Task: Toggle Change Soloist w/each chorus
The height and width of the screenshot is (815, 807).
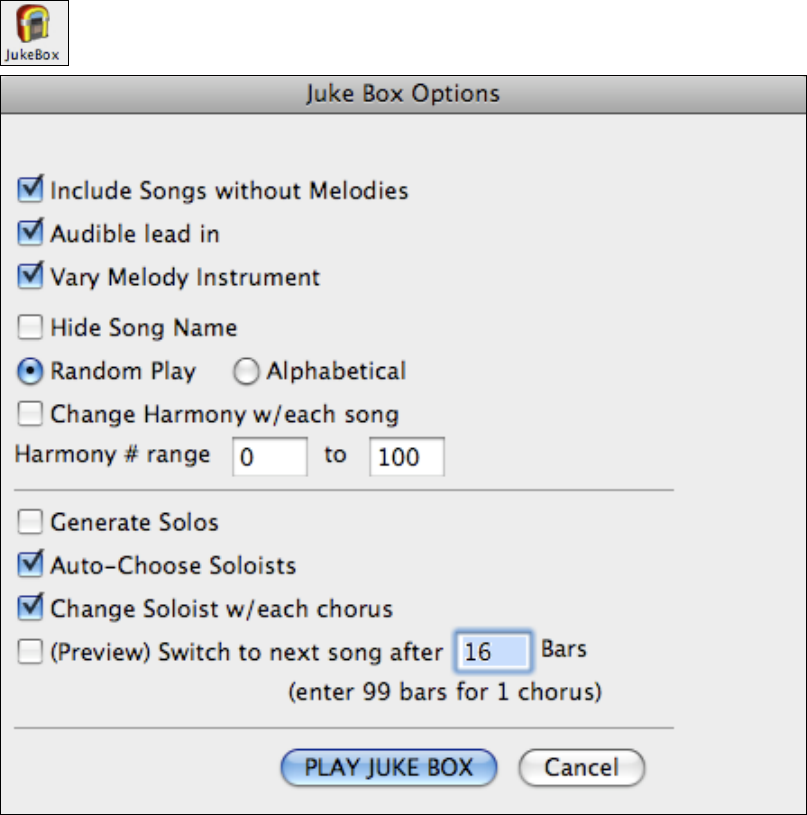Action: tap(31, 608)
